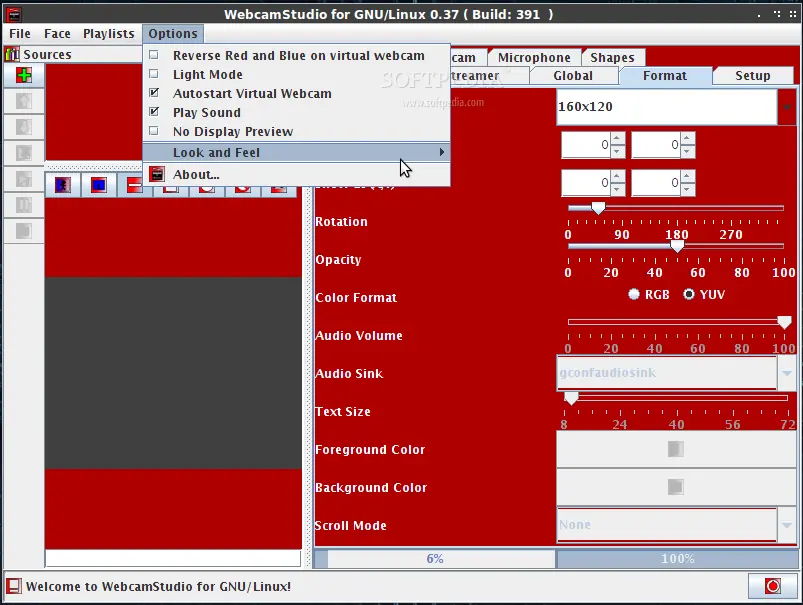Click the Opacity label

(339, 260)
